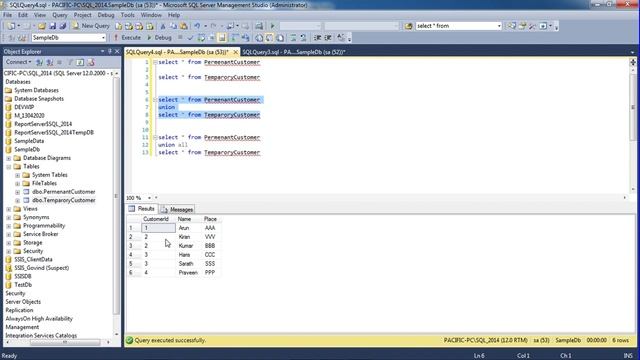This screenshot has width=640, height=360.
Task: Open the Tools menu
Action: pos(127,15)
